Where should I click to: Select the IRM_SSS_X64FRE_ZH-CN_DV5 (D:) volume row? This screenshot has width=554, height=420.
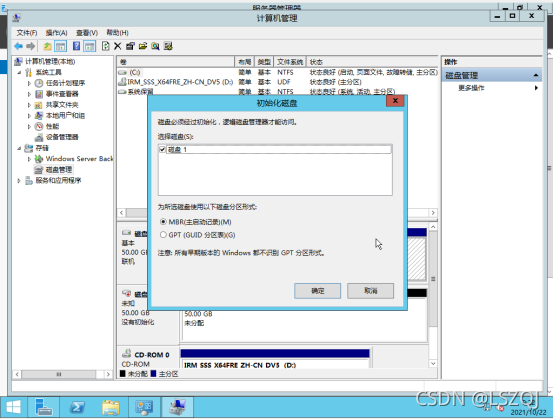[278, 82]
